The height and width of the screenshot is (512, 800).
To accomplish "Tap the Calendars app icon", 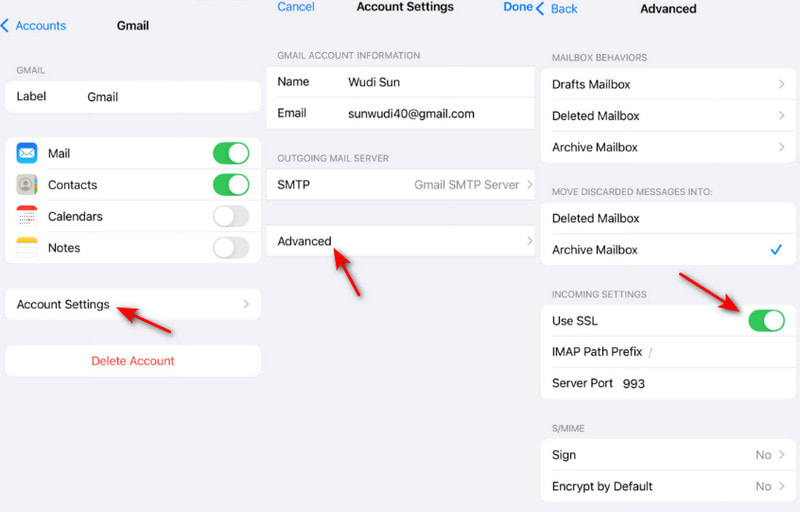I will [27, 216].
